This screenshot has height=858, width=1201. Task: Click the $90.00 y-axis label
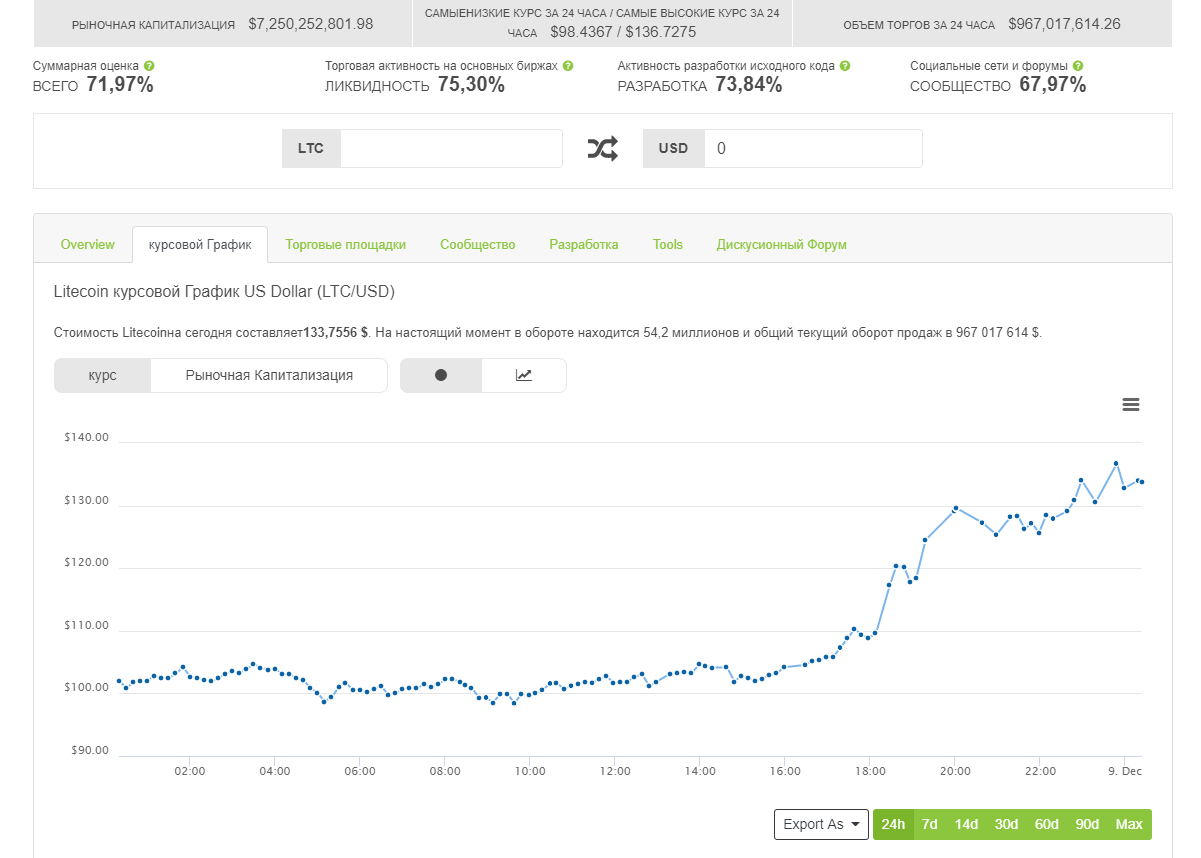90,751
